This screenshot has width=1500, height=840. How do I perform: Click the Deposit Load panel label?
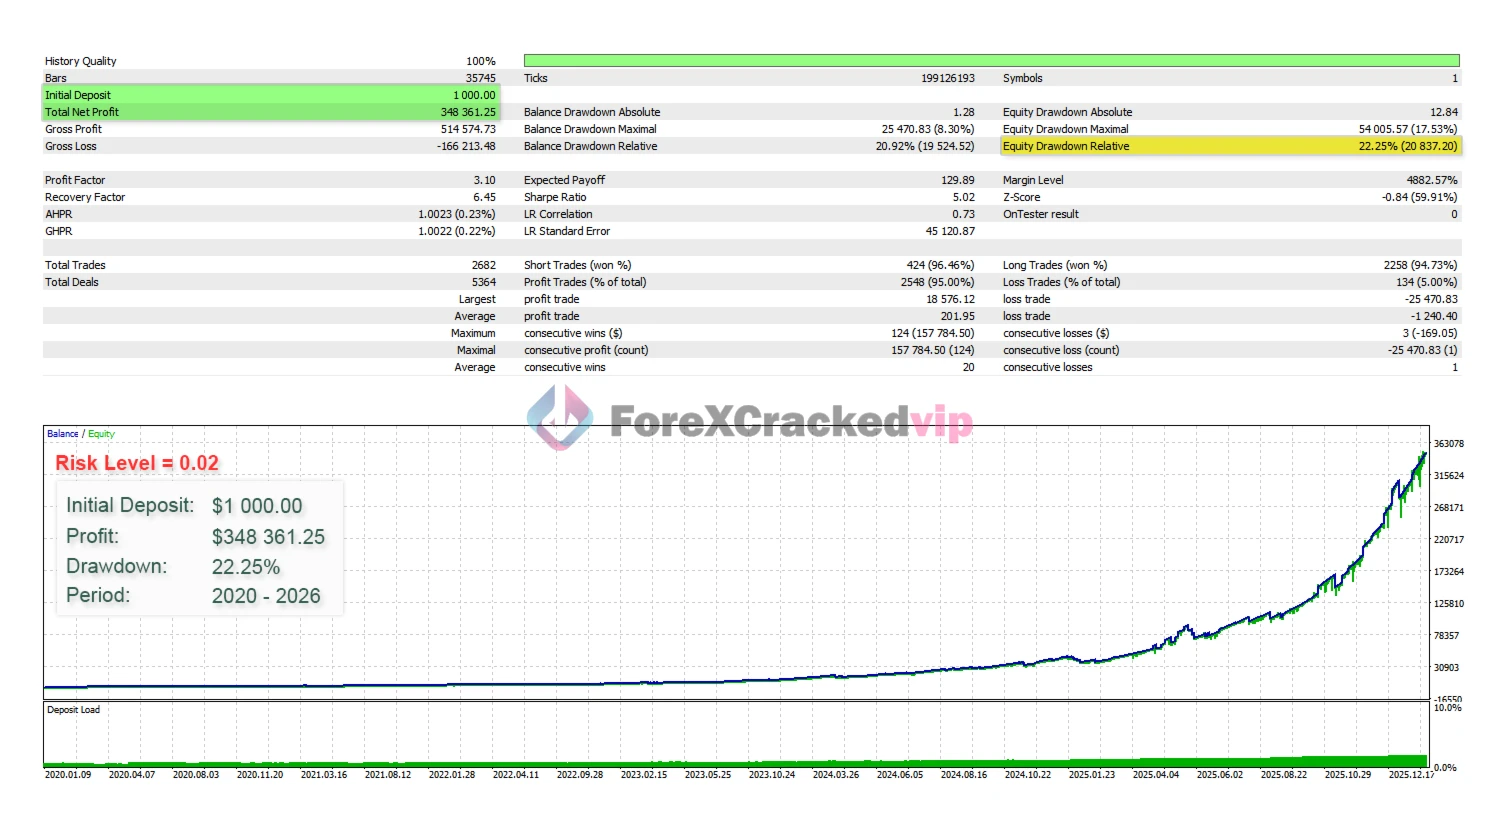coord(73,710)
